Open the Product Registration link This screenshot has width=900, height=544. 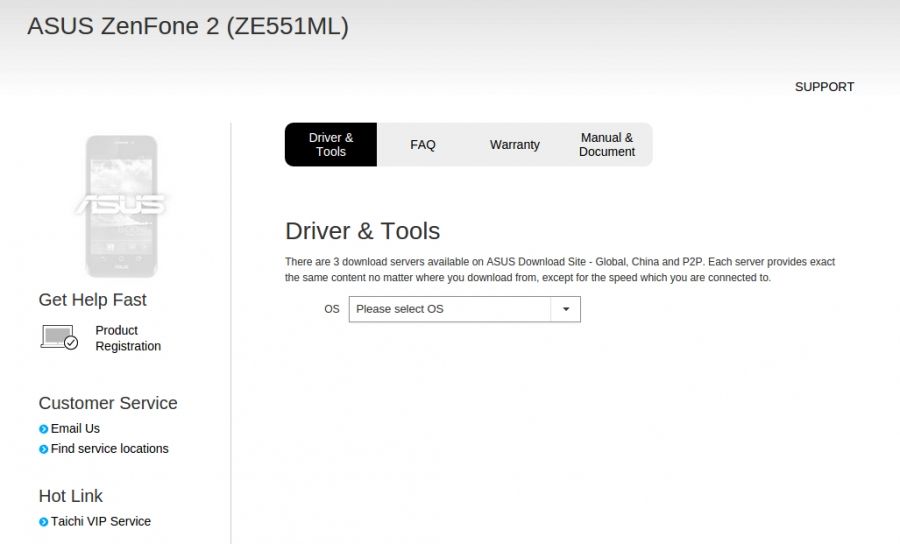(128, 338)
